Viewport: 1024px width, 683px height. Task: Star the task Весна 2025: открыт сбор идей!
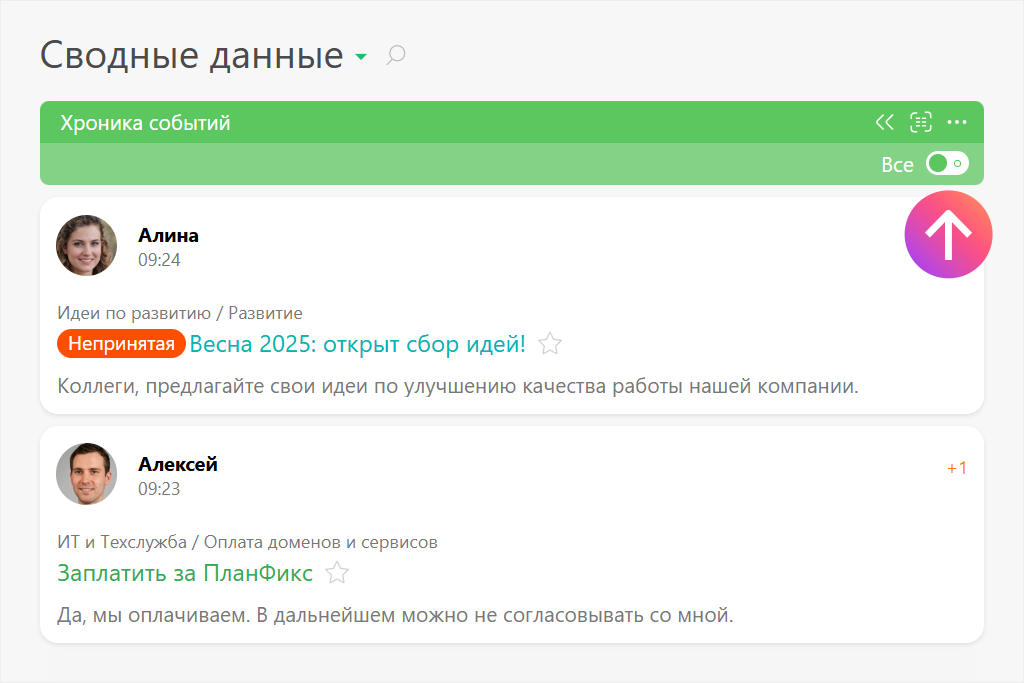click(550, 345)
